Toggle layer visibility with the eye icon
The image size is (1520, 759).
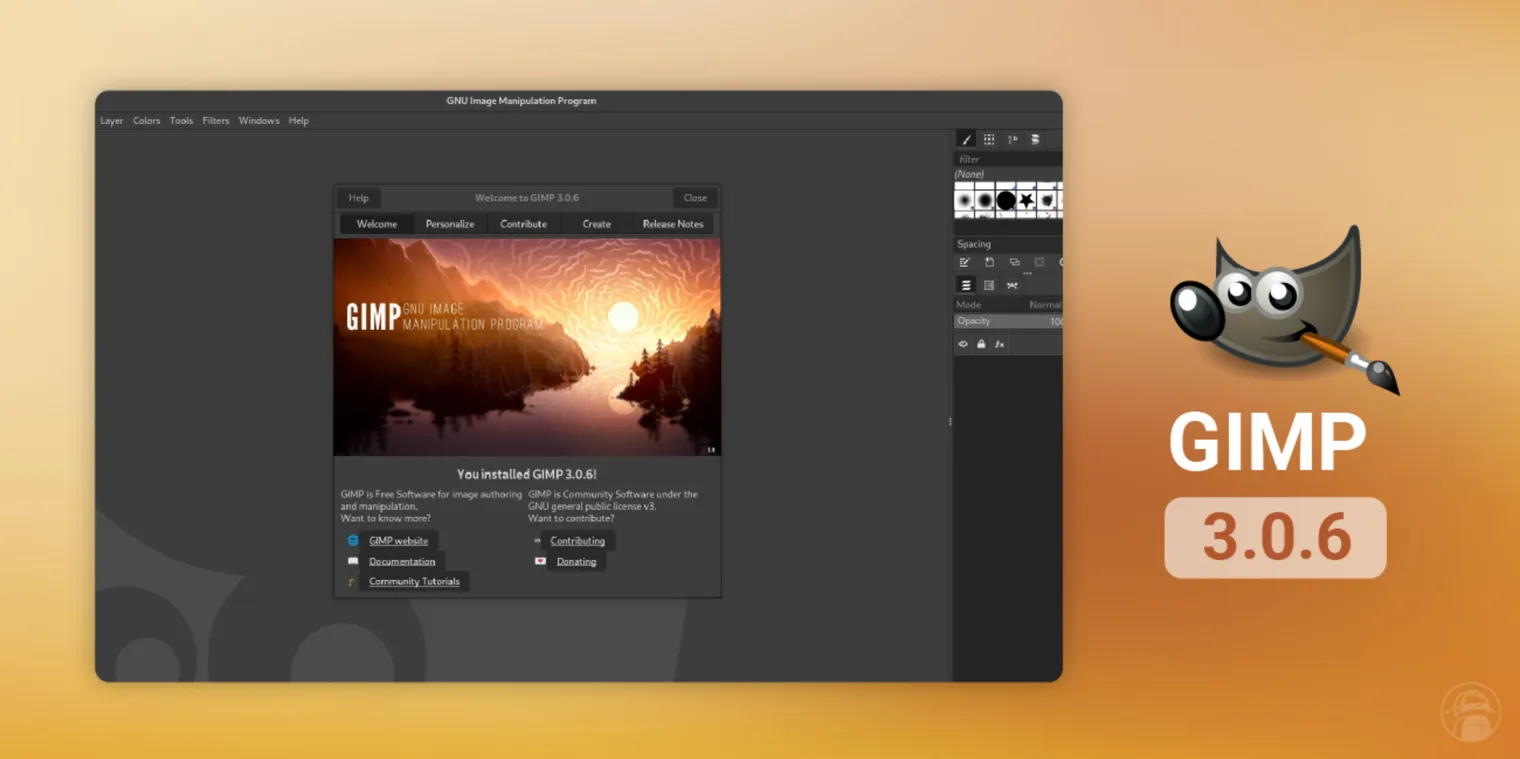[x=963, y=343]
